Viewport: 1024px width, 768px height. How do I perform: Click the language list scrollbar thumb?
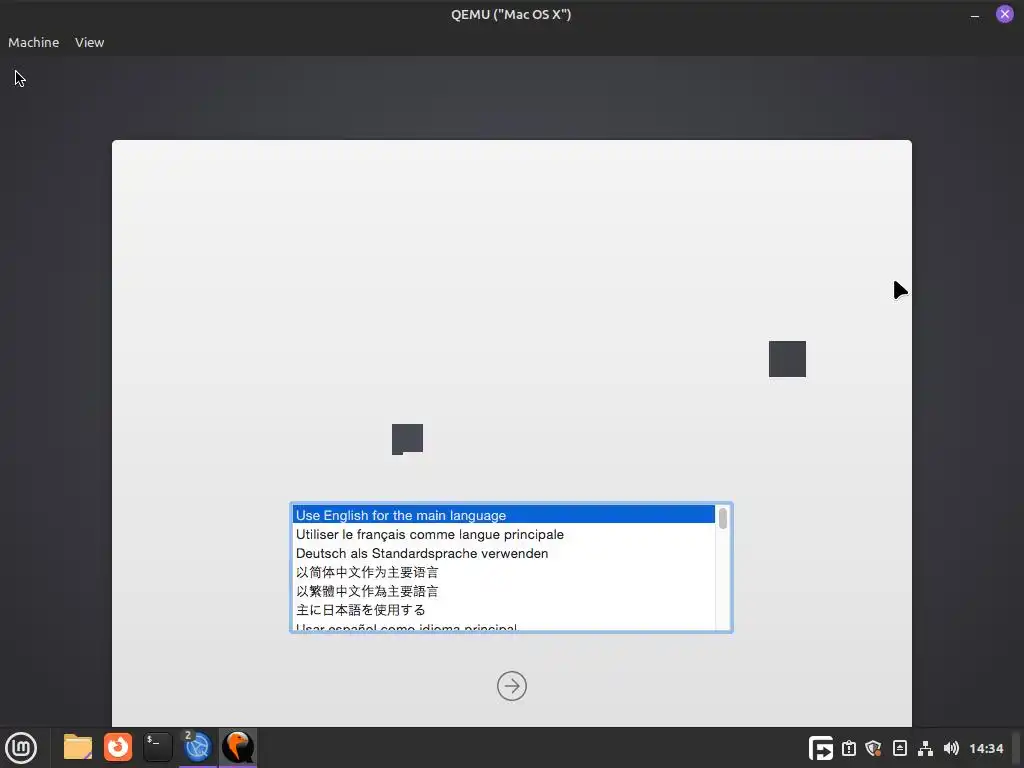pyautogui.click(x=723, y=519)
